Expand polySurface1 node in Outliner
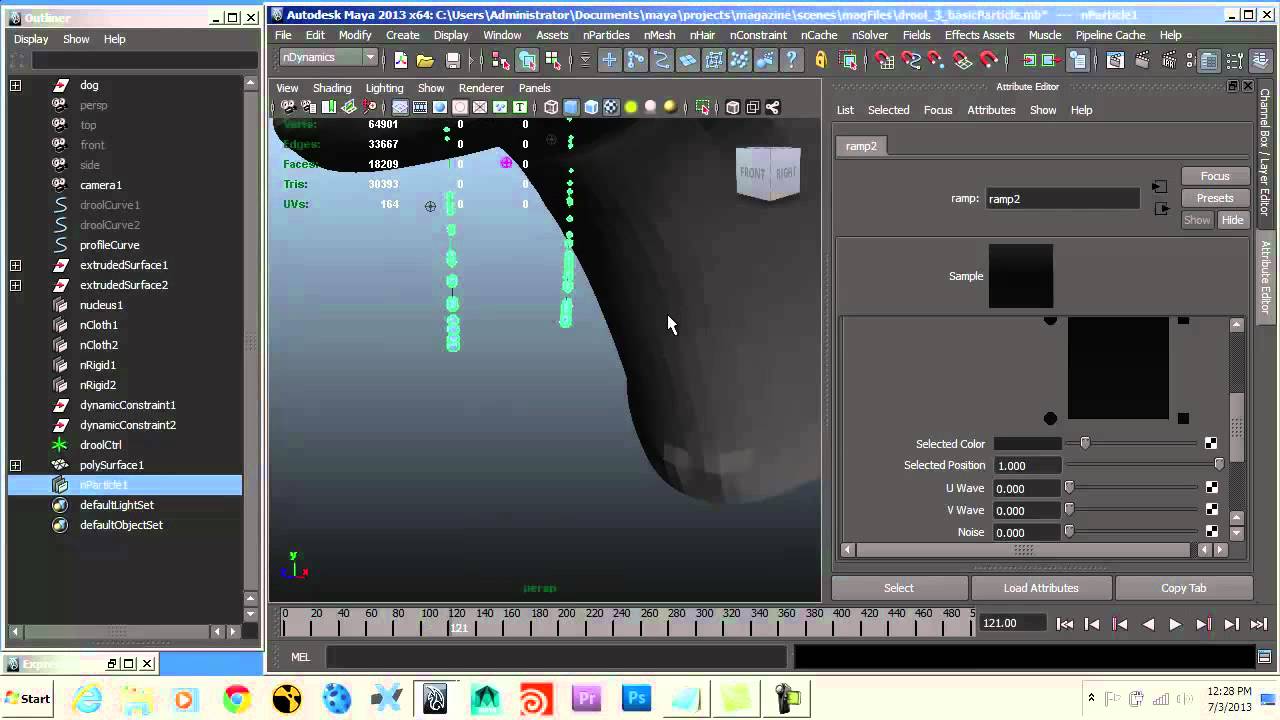 tap(15, 465)
